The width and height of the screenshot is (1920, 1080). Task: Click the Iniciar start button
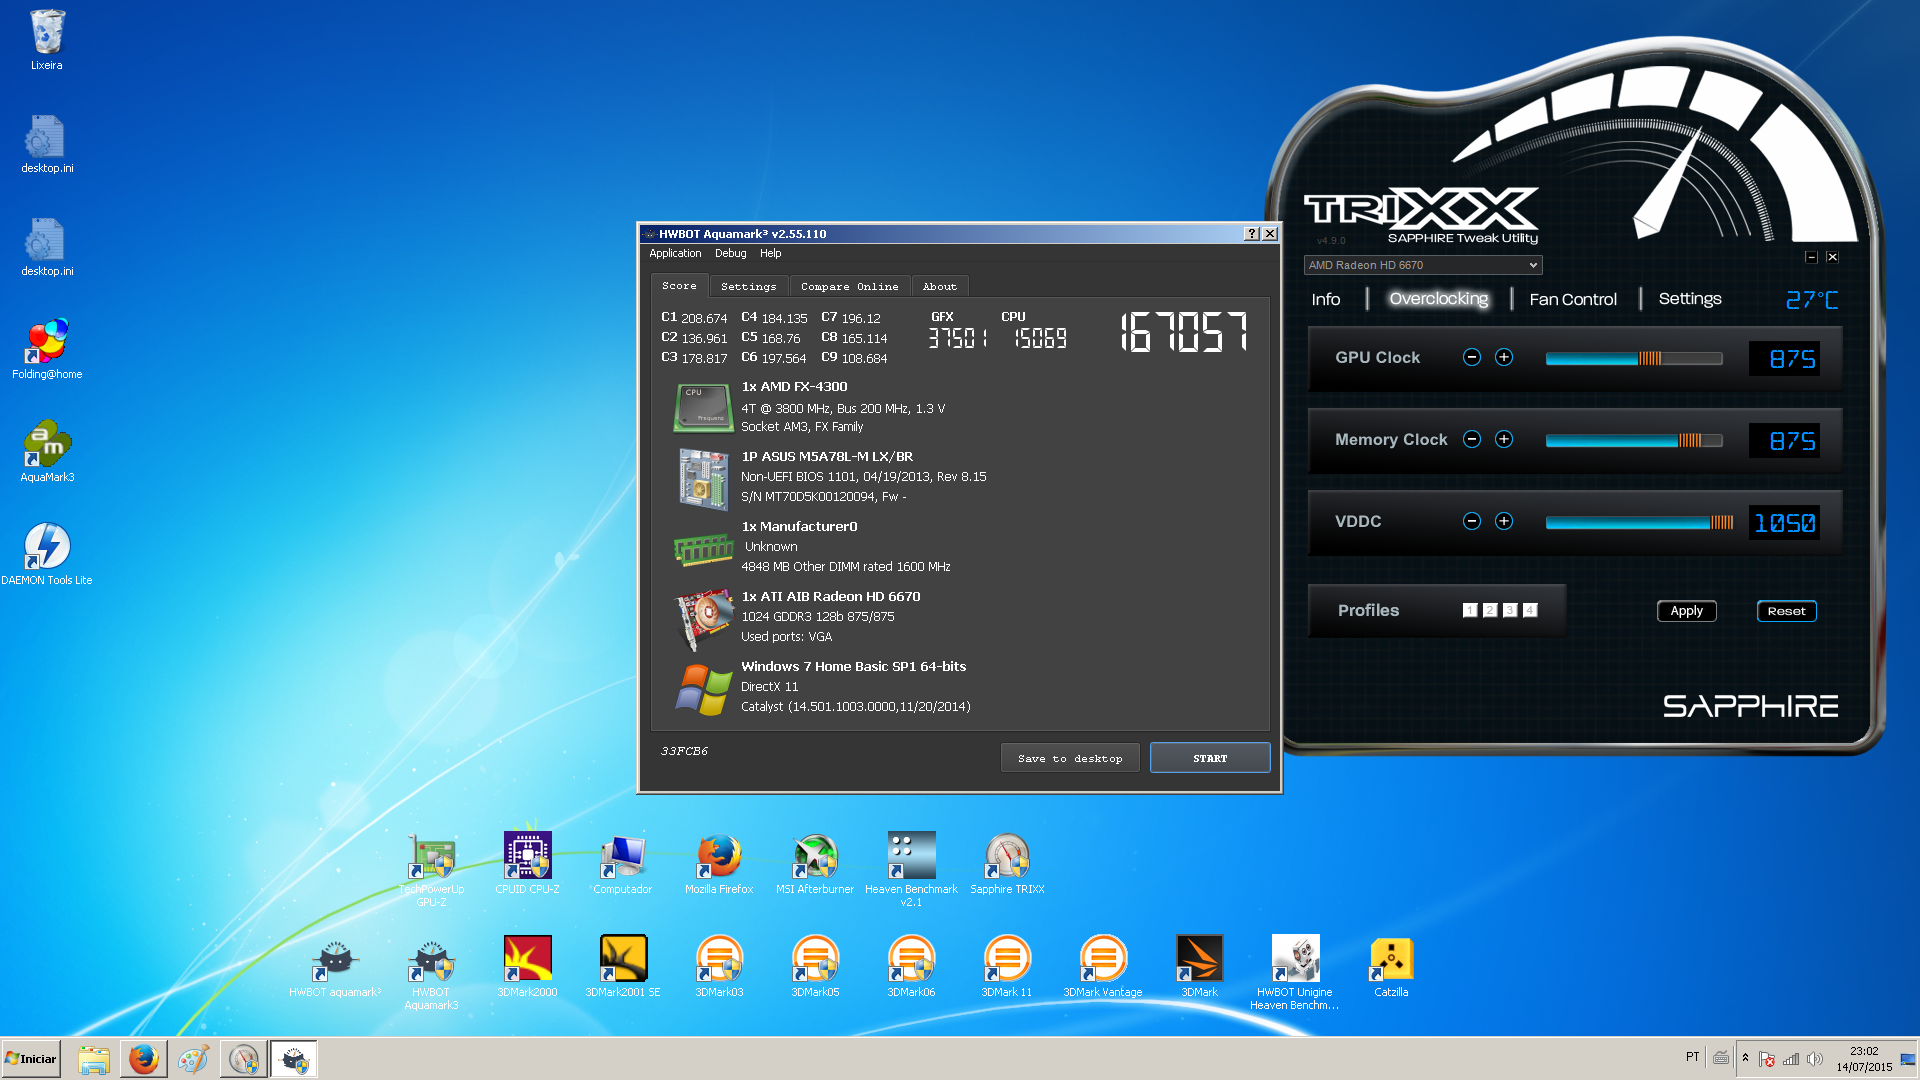click(31, 1059)
